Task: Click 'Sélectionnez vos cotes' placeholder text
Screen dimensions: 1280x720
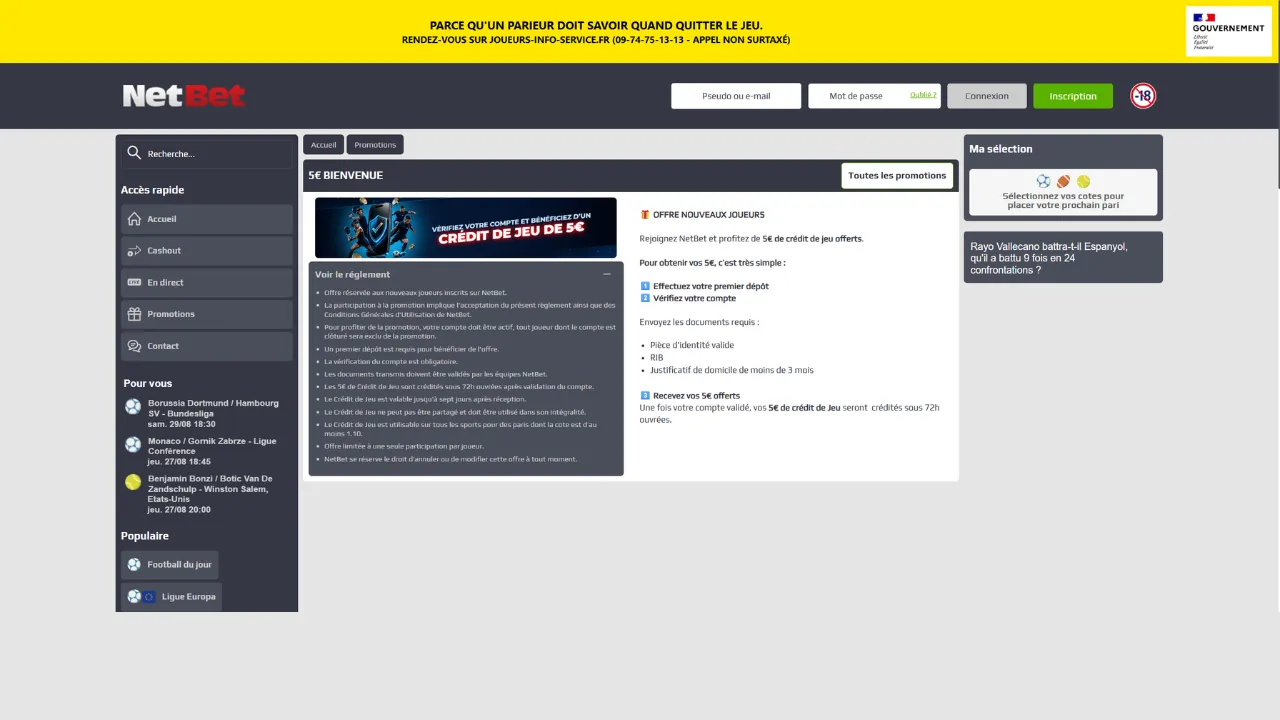Action: click(x=1063, y=200)
